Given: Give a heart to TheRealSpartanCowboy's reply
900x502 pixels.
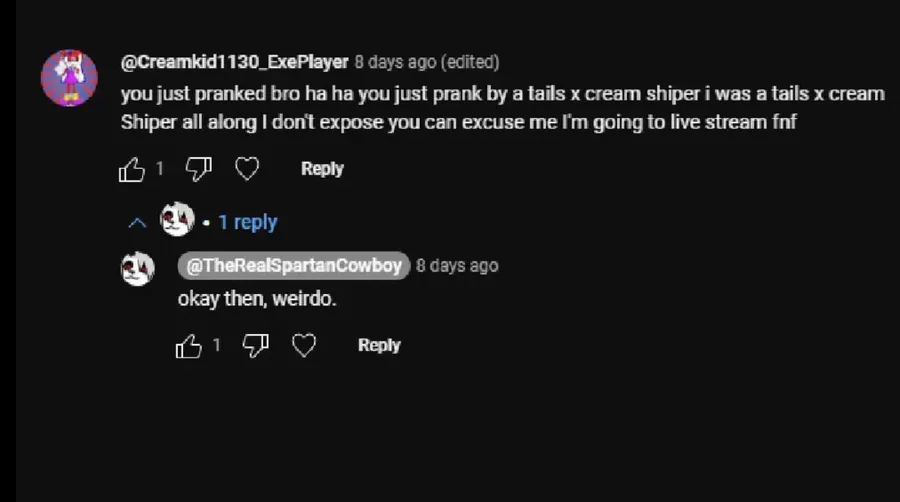Looking at the screenshot, I should (304, 346).
